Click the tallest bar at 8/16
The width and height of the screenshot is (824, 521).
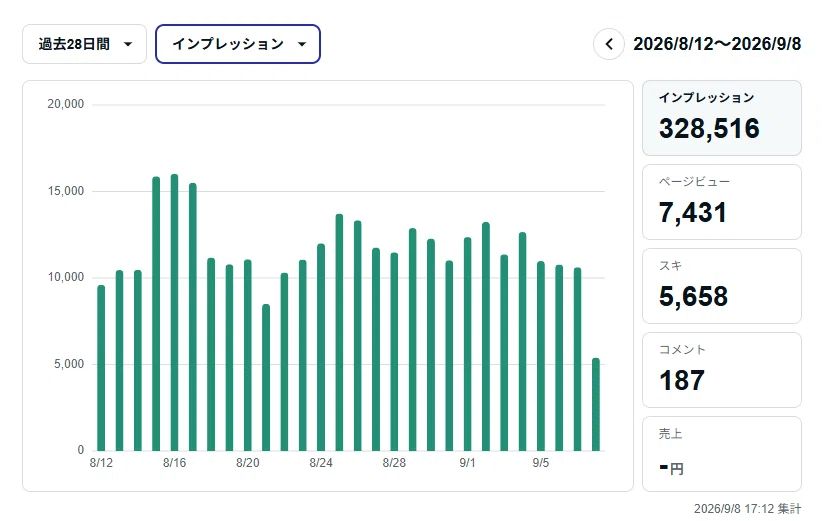coord(174,313)
